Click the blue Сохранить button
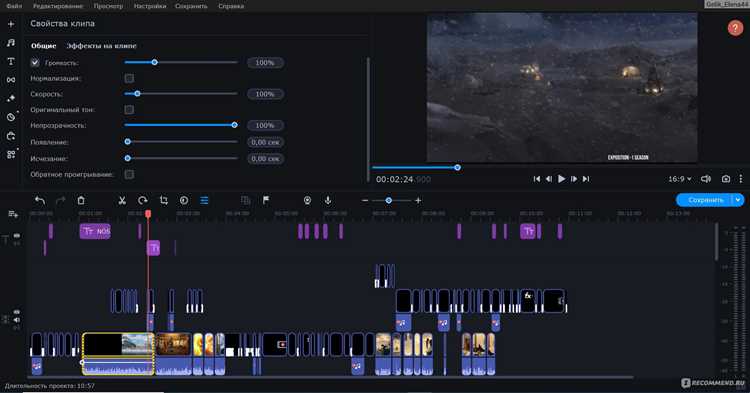The width and height of the screenshot is (750, 393). click(705, 200)
